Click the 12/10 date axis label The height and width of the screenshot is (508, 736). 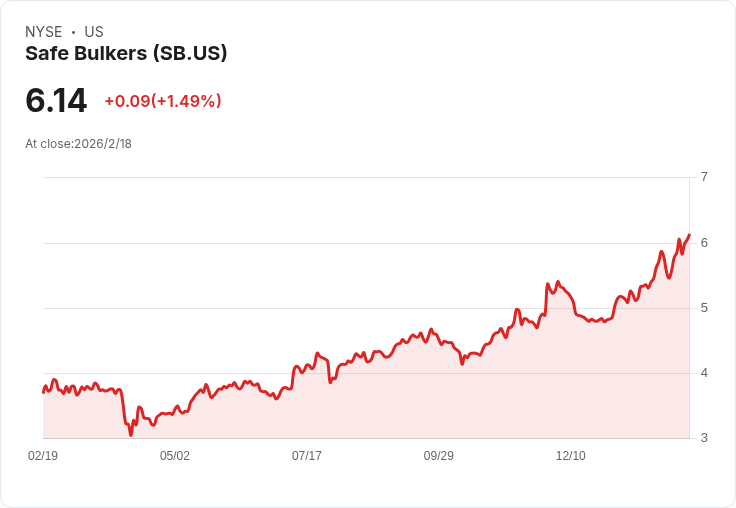pos(571,456)
